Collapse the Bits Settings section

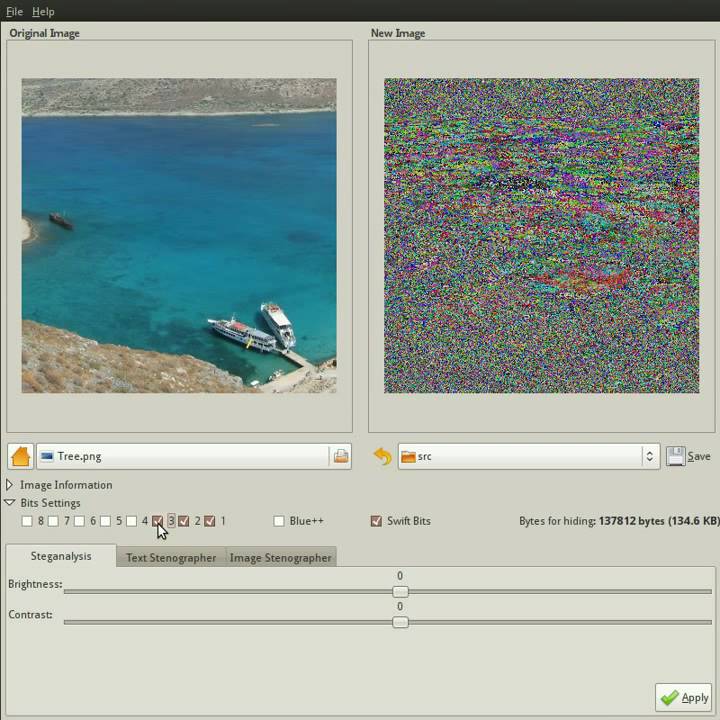[x=10, y=502]
